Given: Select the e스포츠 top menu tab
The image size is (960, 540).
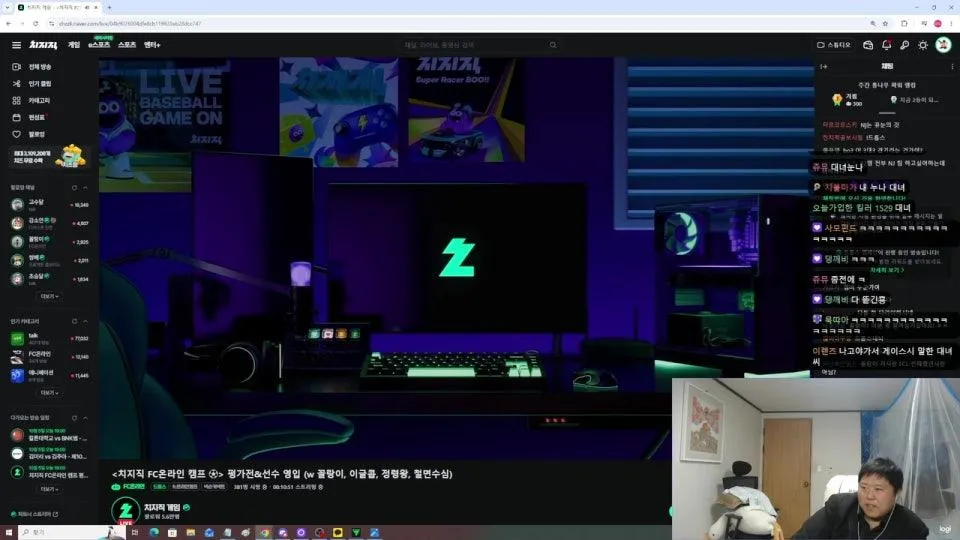Looking at the screenshot, I should pyautogui.click(x=99, y=45).
